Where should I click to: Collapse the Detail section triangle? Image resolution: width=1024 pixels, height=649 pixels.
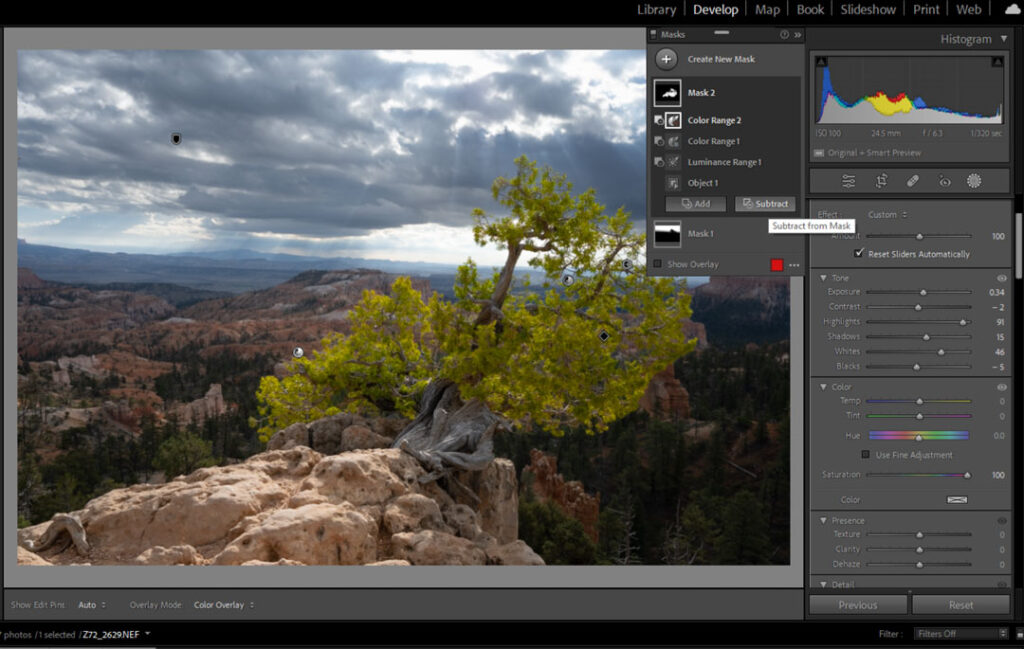(x=824, y=584)
